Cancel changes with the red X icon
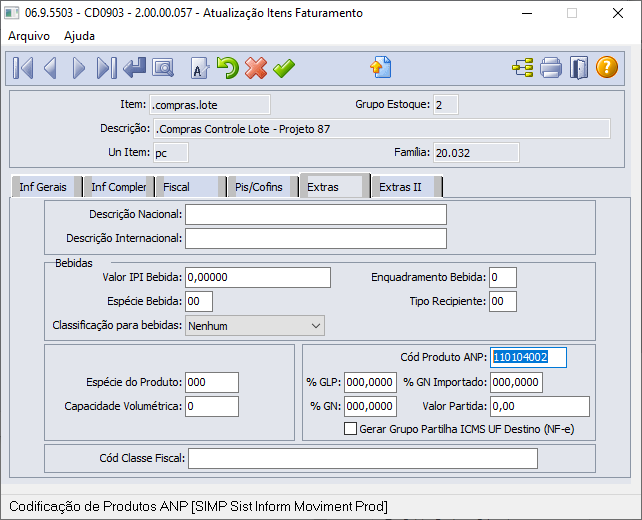Viewport: 642px width, 520px height. coord(256,68)
